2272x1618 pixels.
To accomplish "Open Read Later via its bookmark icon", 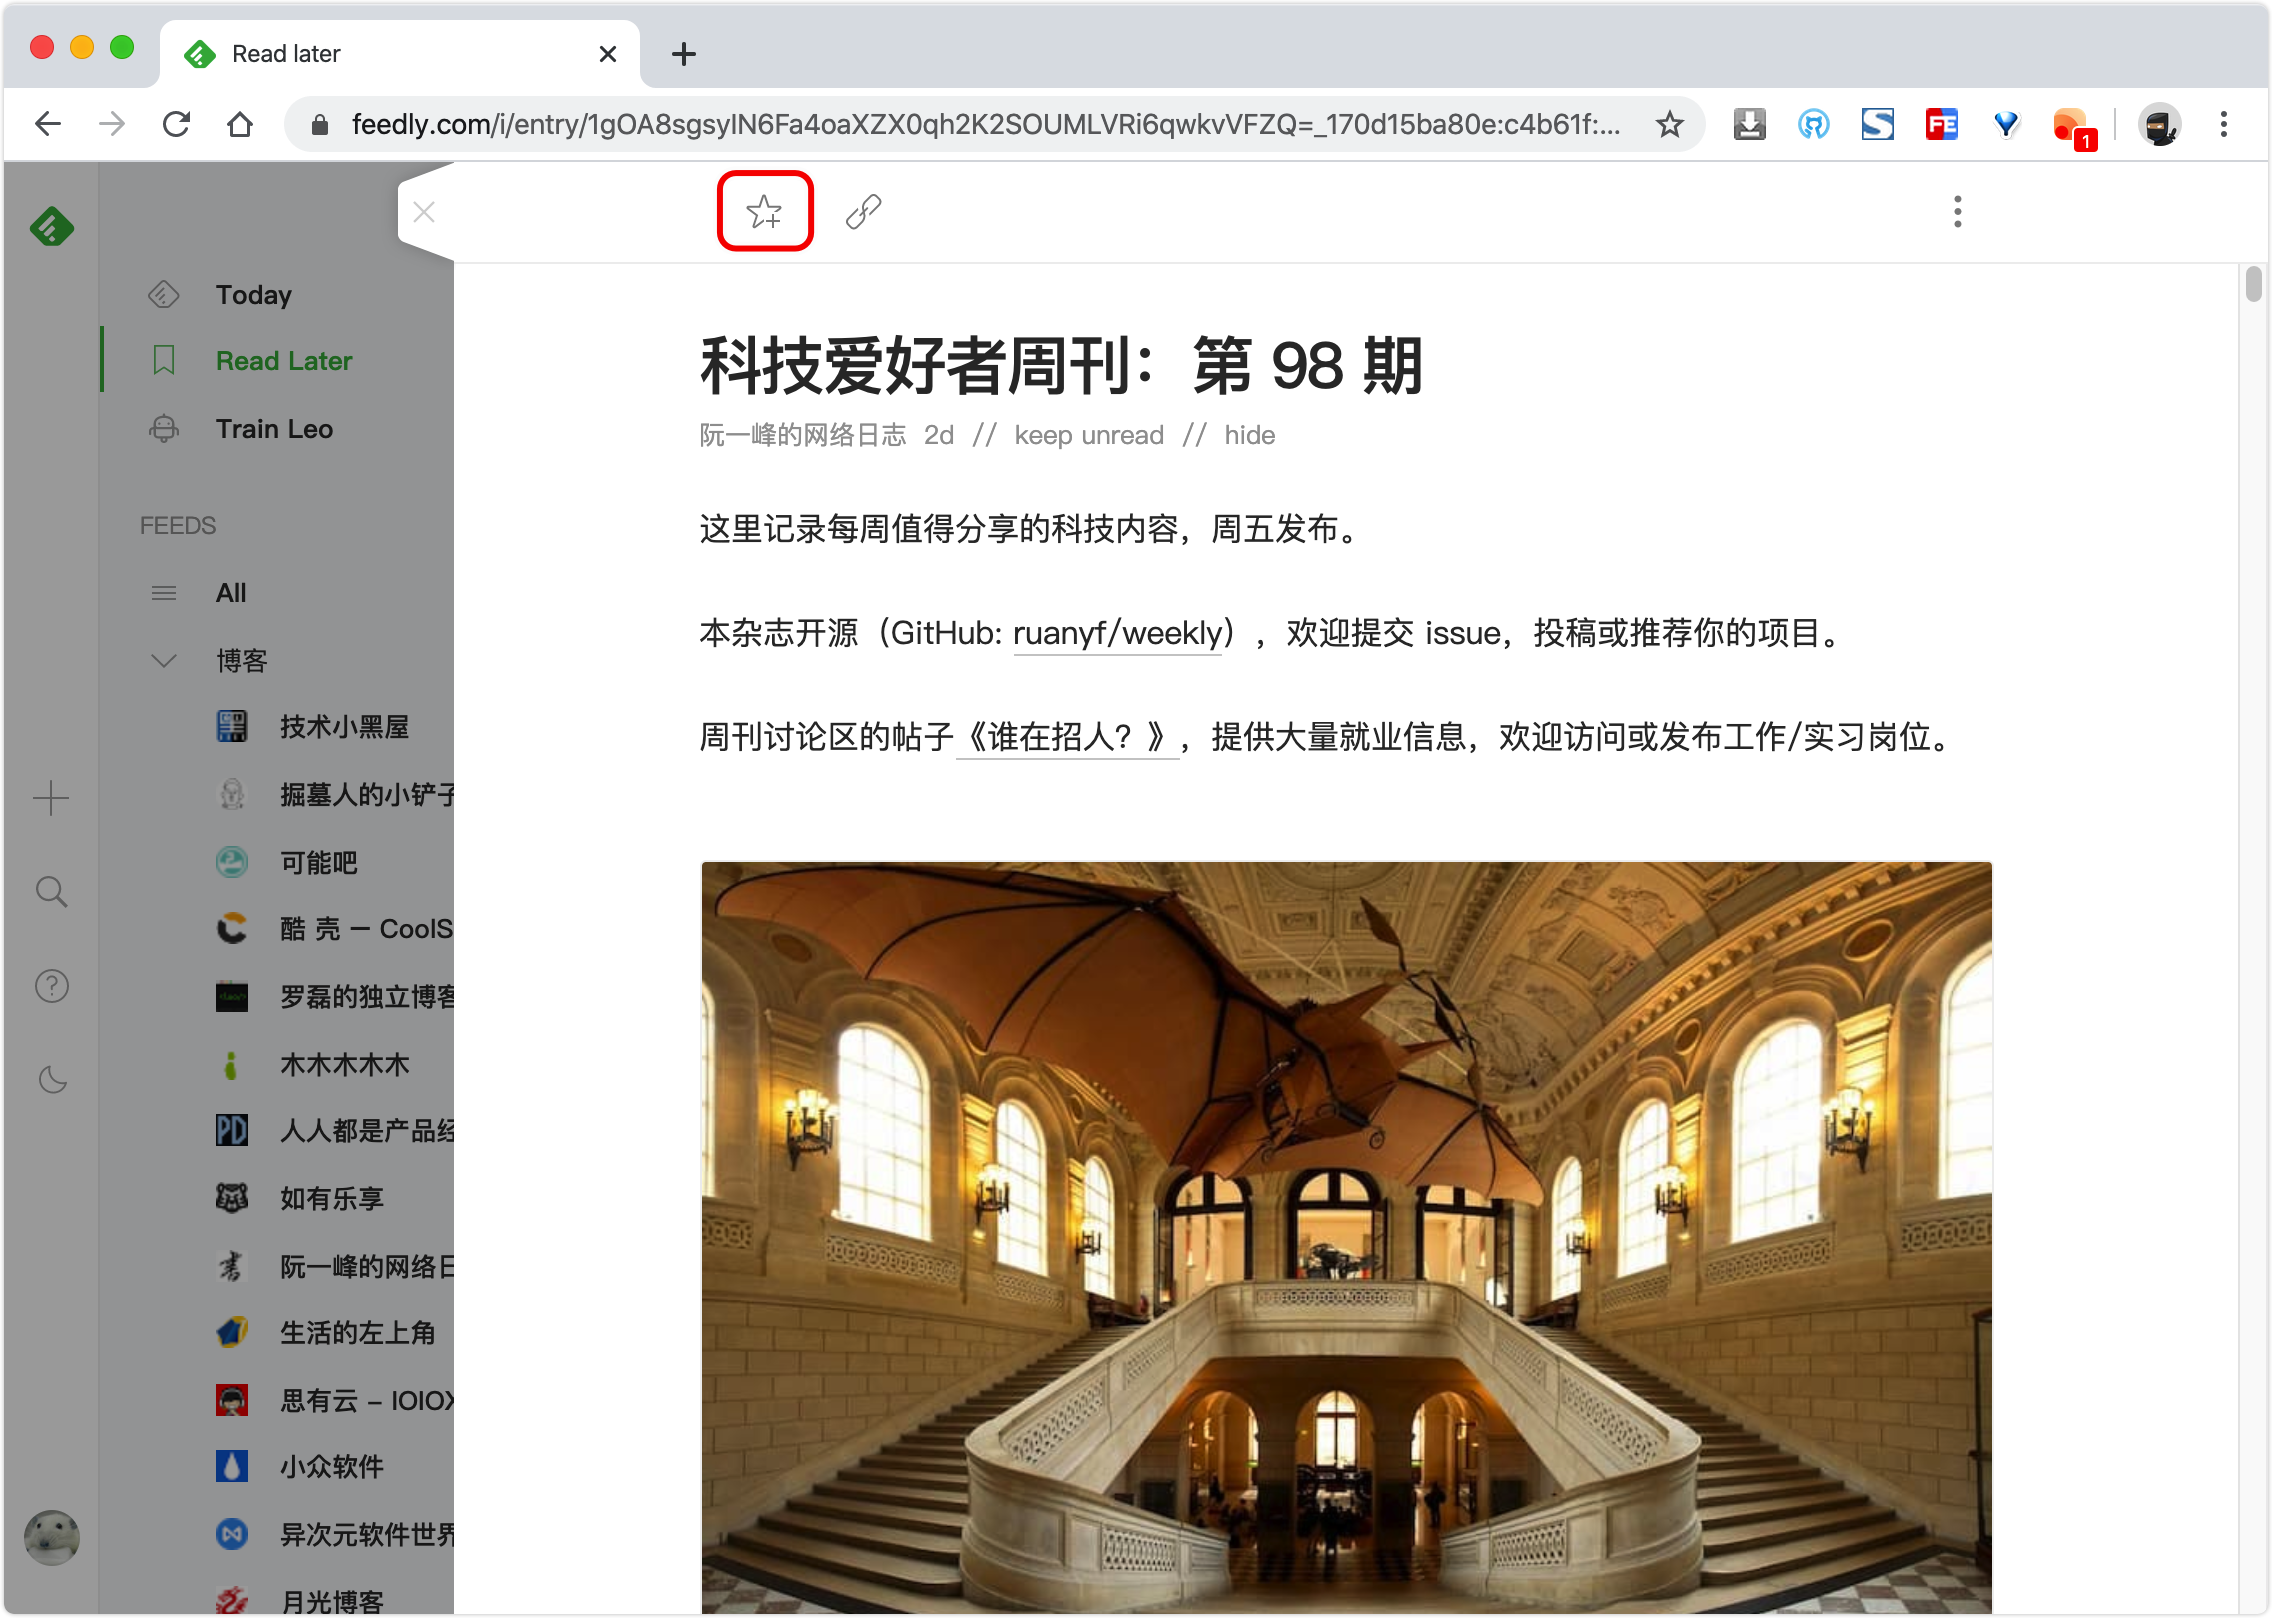I will [164, 360].
